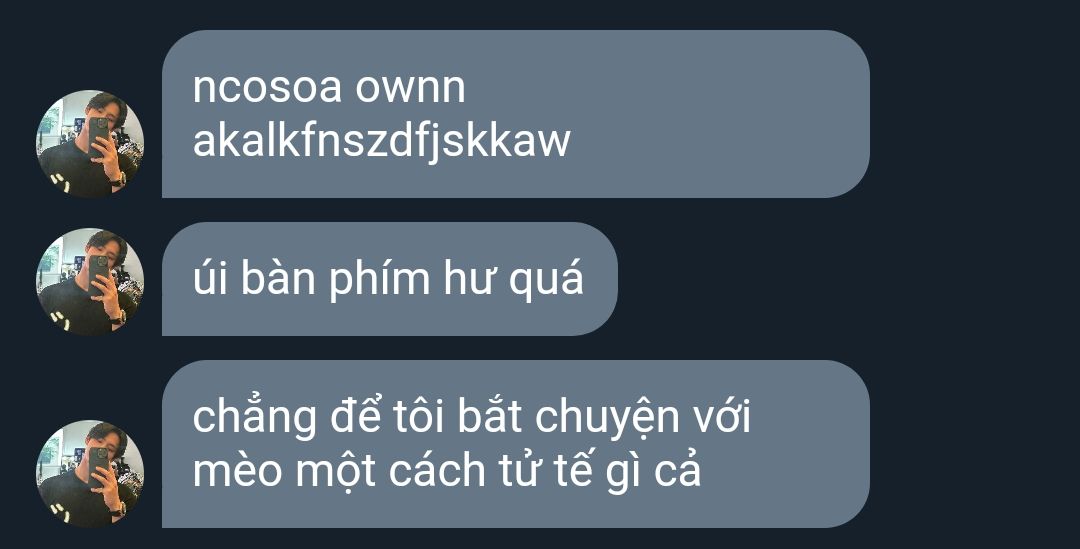Open the avatar next to 'úi bàn phím' message
Image resolution: width=1080 pixels, height=549 pixels.
(x=90, y=282)
